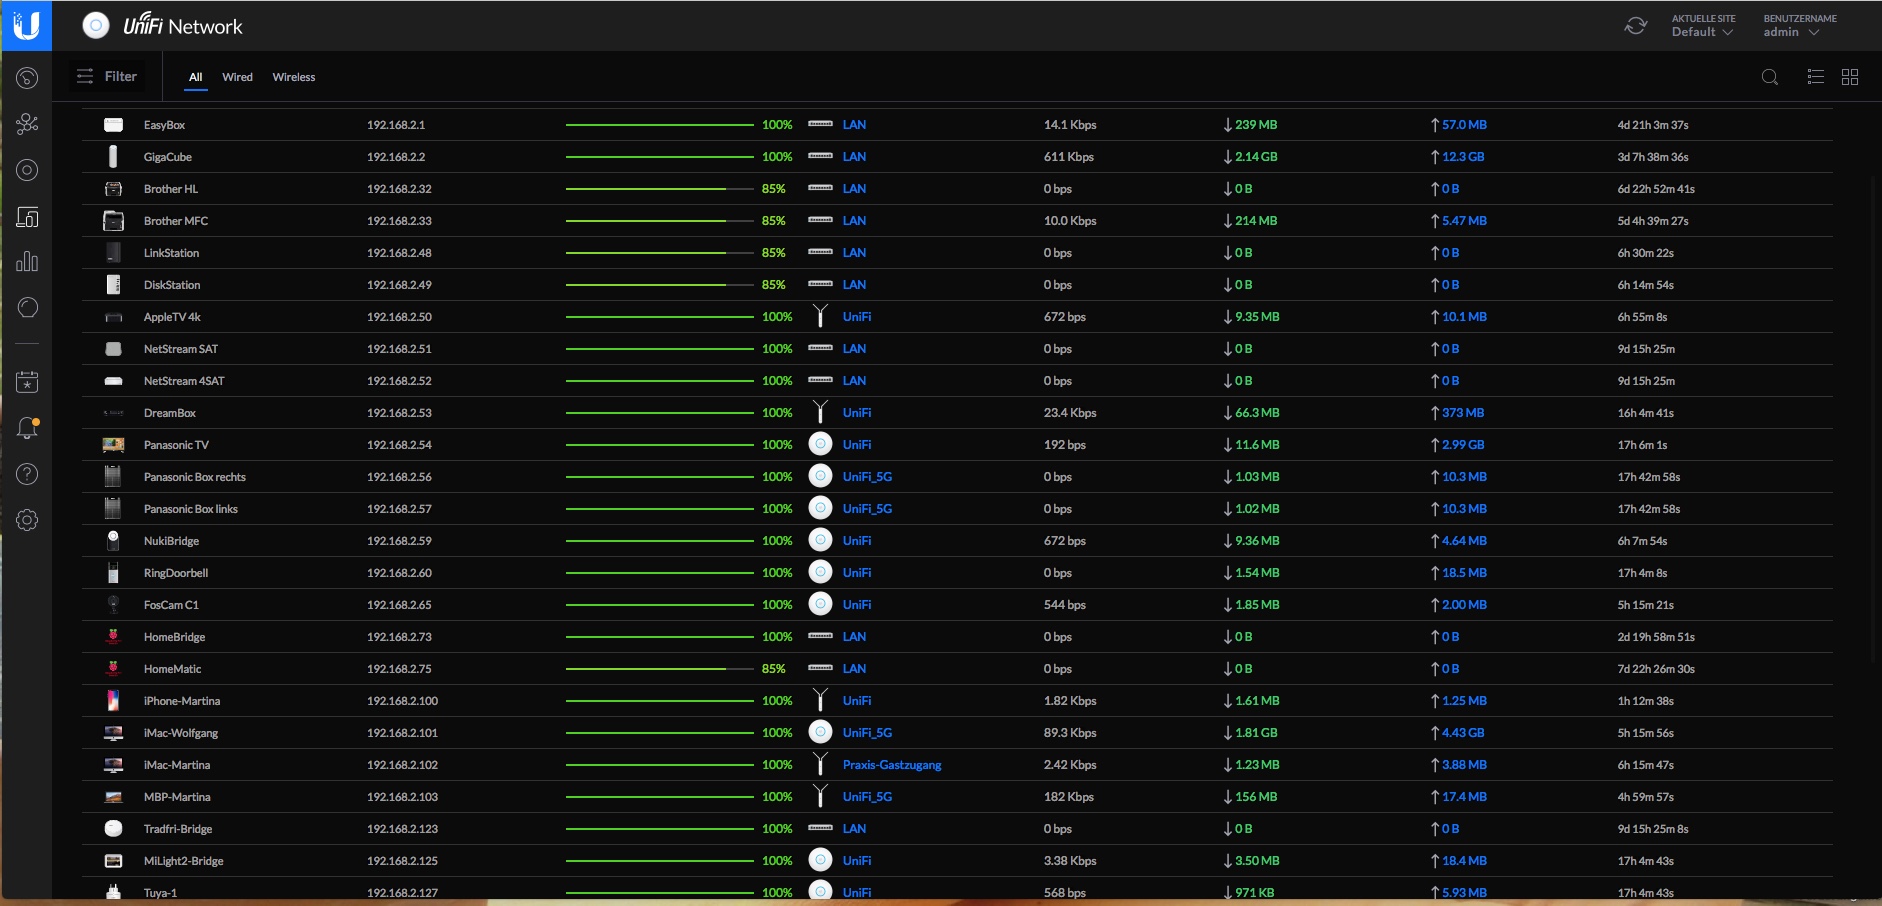Viewport: 1882px width, 906px height.
Task: Open the Topology nodes icon in sidebar
Action: (x=27, y=124)
